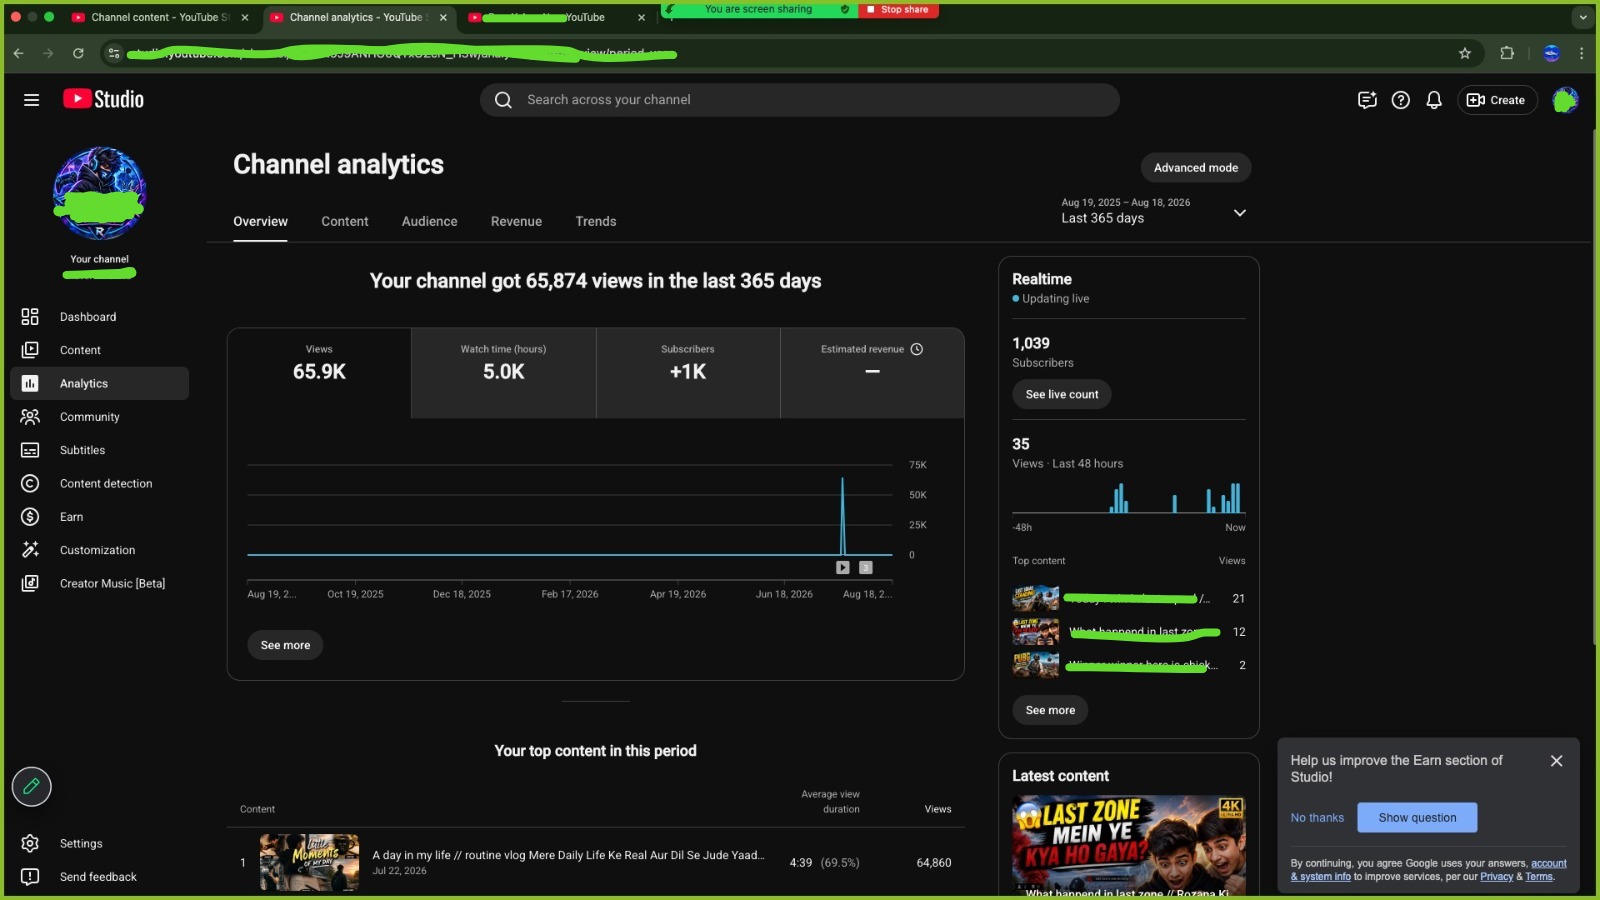Image resolution: width=1600 pixels, height=900 pixels.
Task: Click the account avatar in the header
Action: [x=1565, y=100]
